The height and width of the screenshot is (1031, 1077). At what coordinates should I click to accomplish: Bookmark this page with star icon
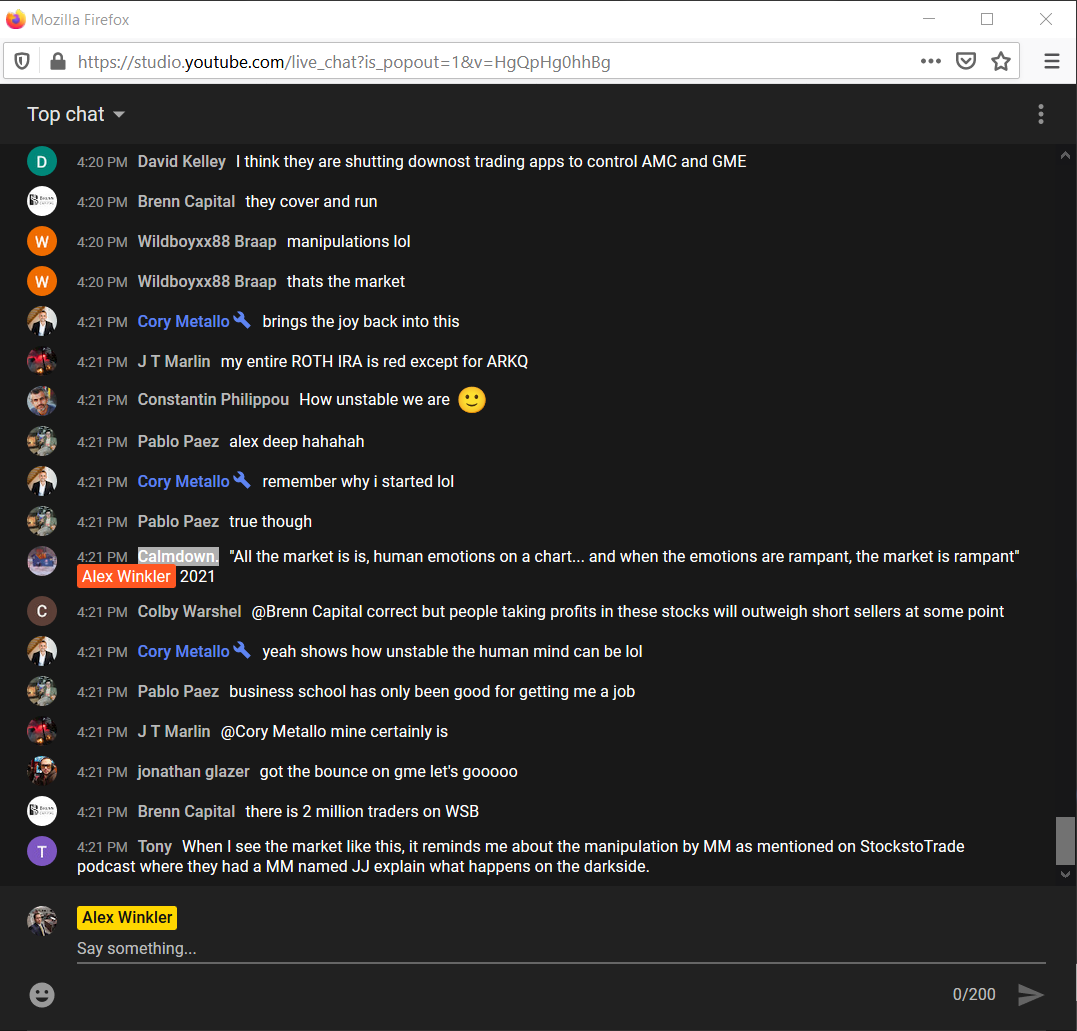tap(1000, 62)
